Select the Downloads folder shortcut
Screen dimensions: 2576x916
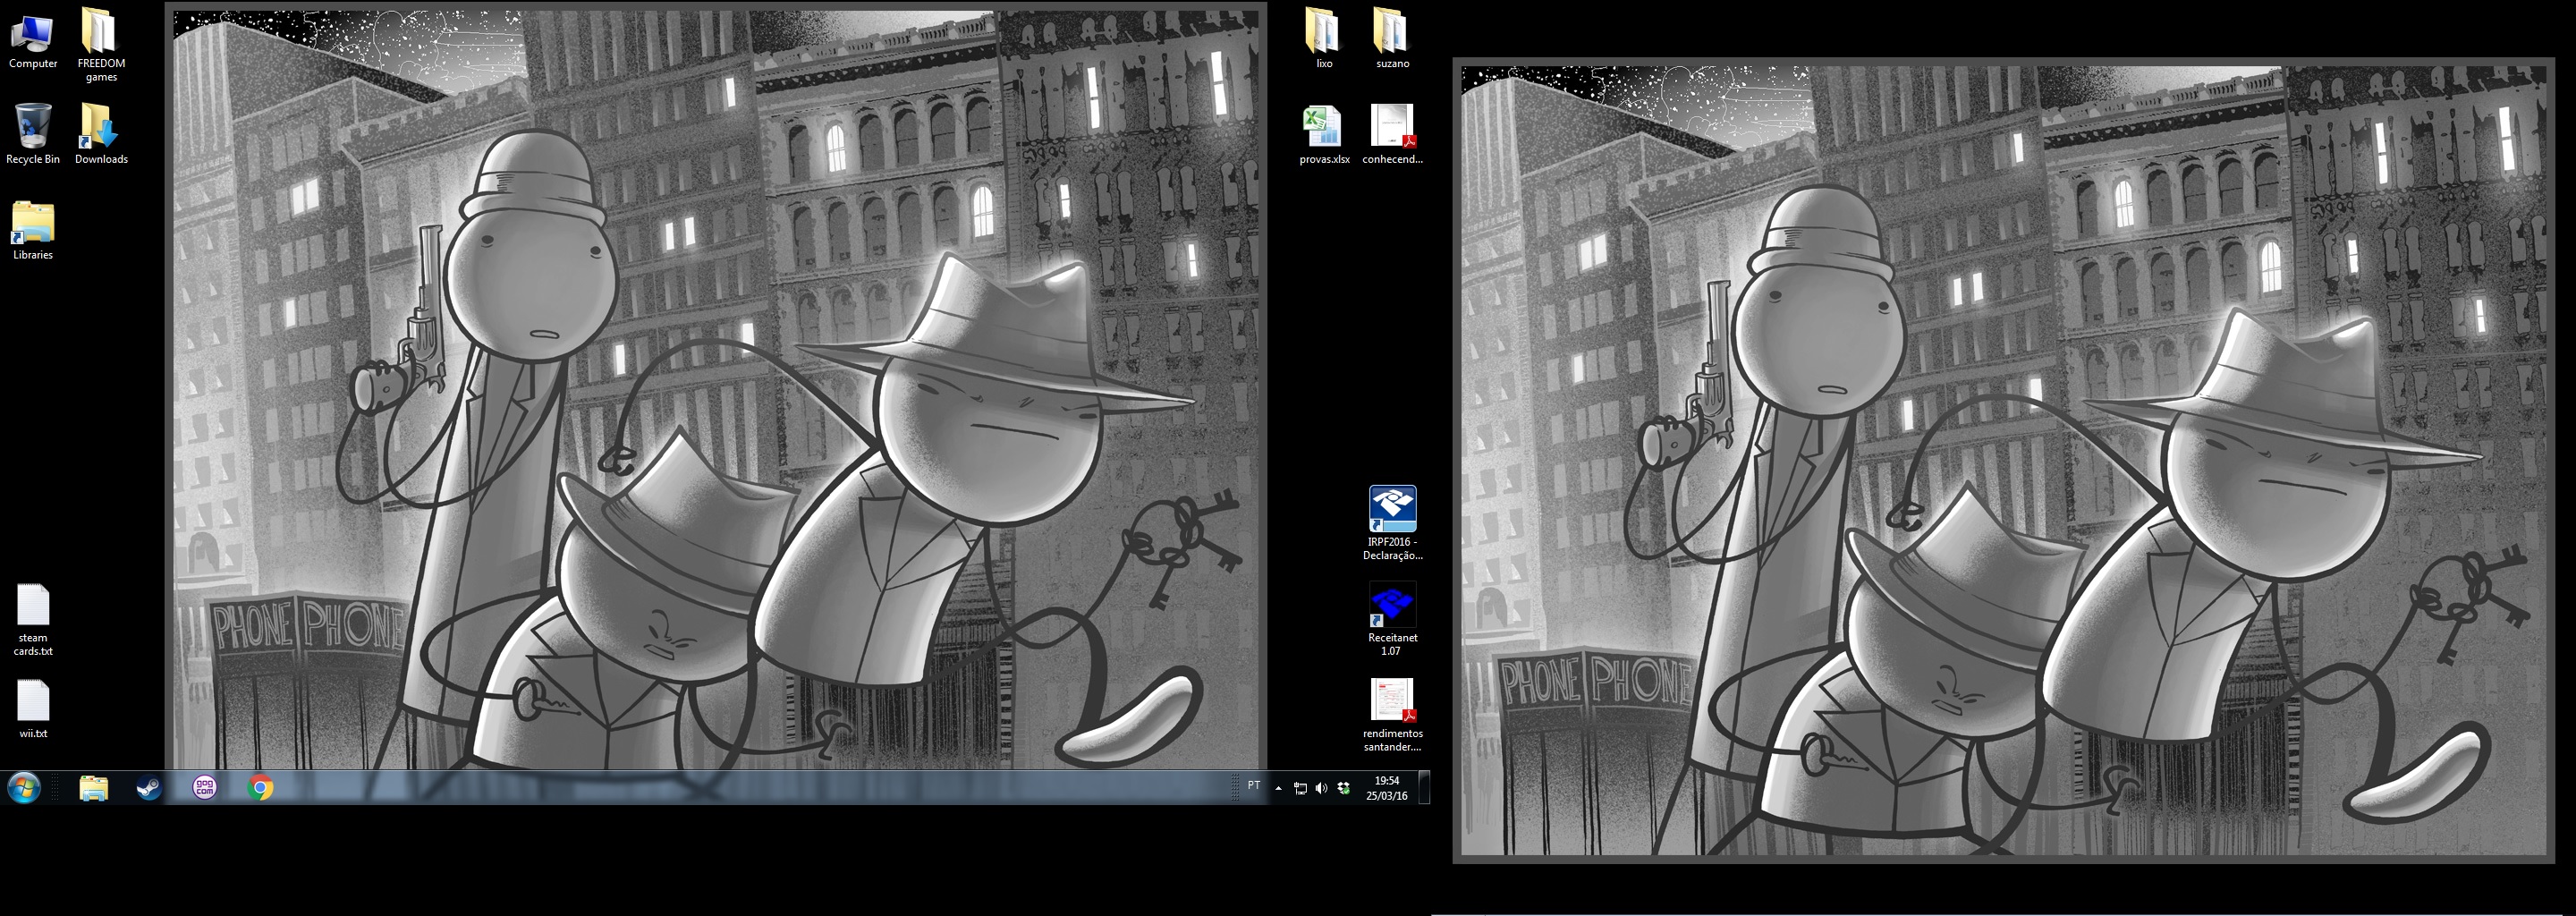click(101, 134)
